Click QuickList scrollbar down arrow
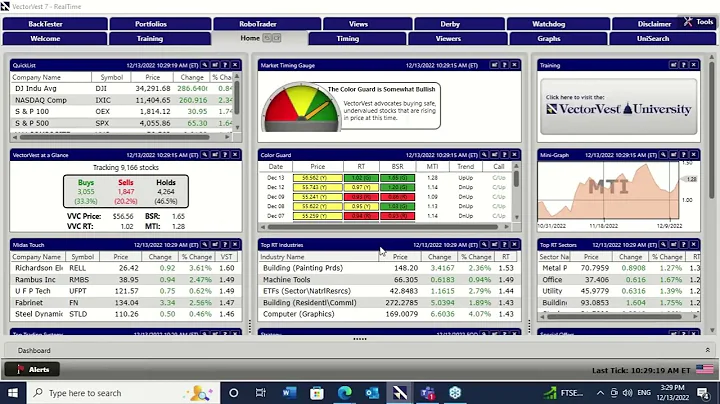Image resolution: width=720 pixels, height=404 pixels. pyautogui.click(x=237, y=127)
